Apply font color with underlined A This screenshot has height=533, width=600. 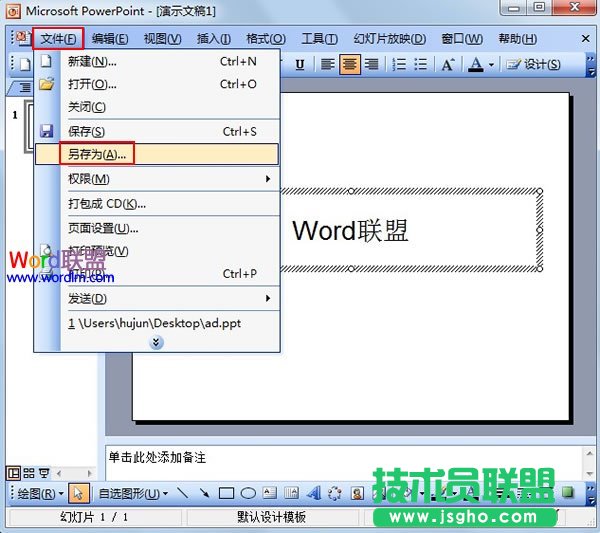click(476, 64)
